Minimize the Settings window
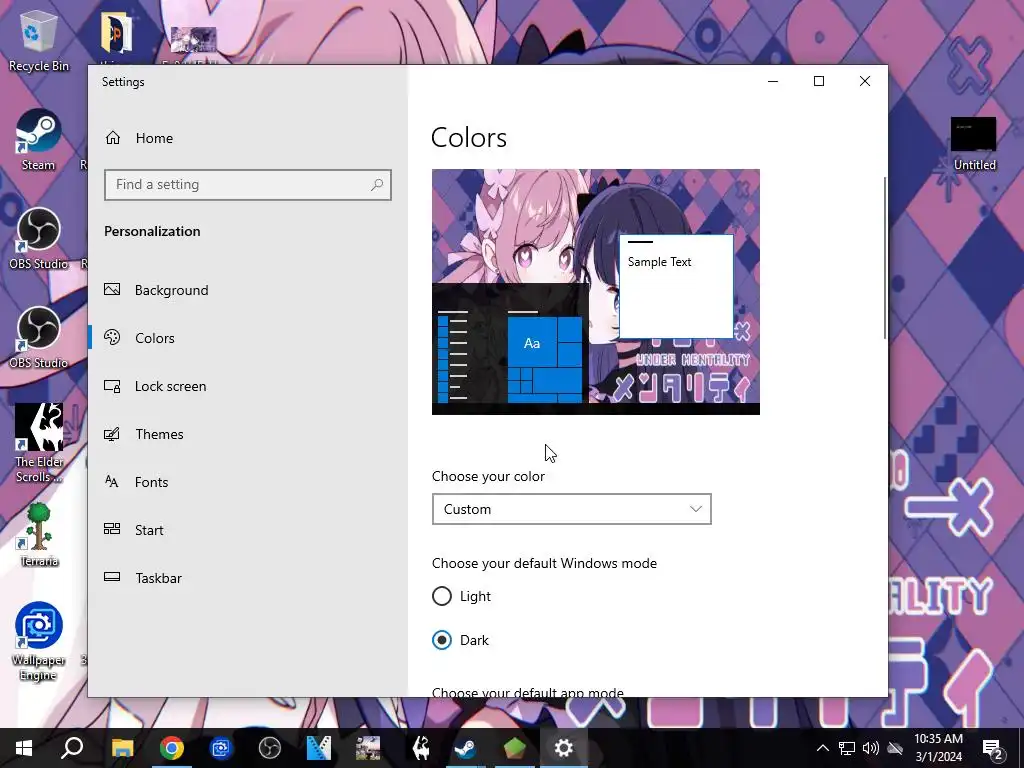The image size is (1024, 768). click(x=773, y=81)
